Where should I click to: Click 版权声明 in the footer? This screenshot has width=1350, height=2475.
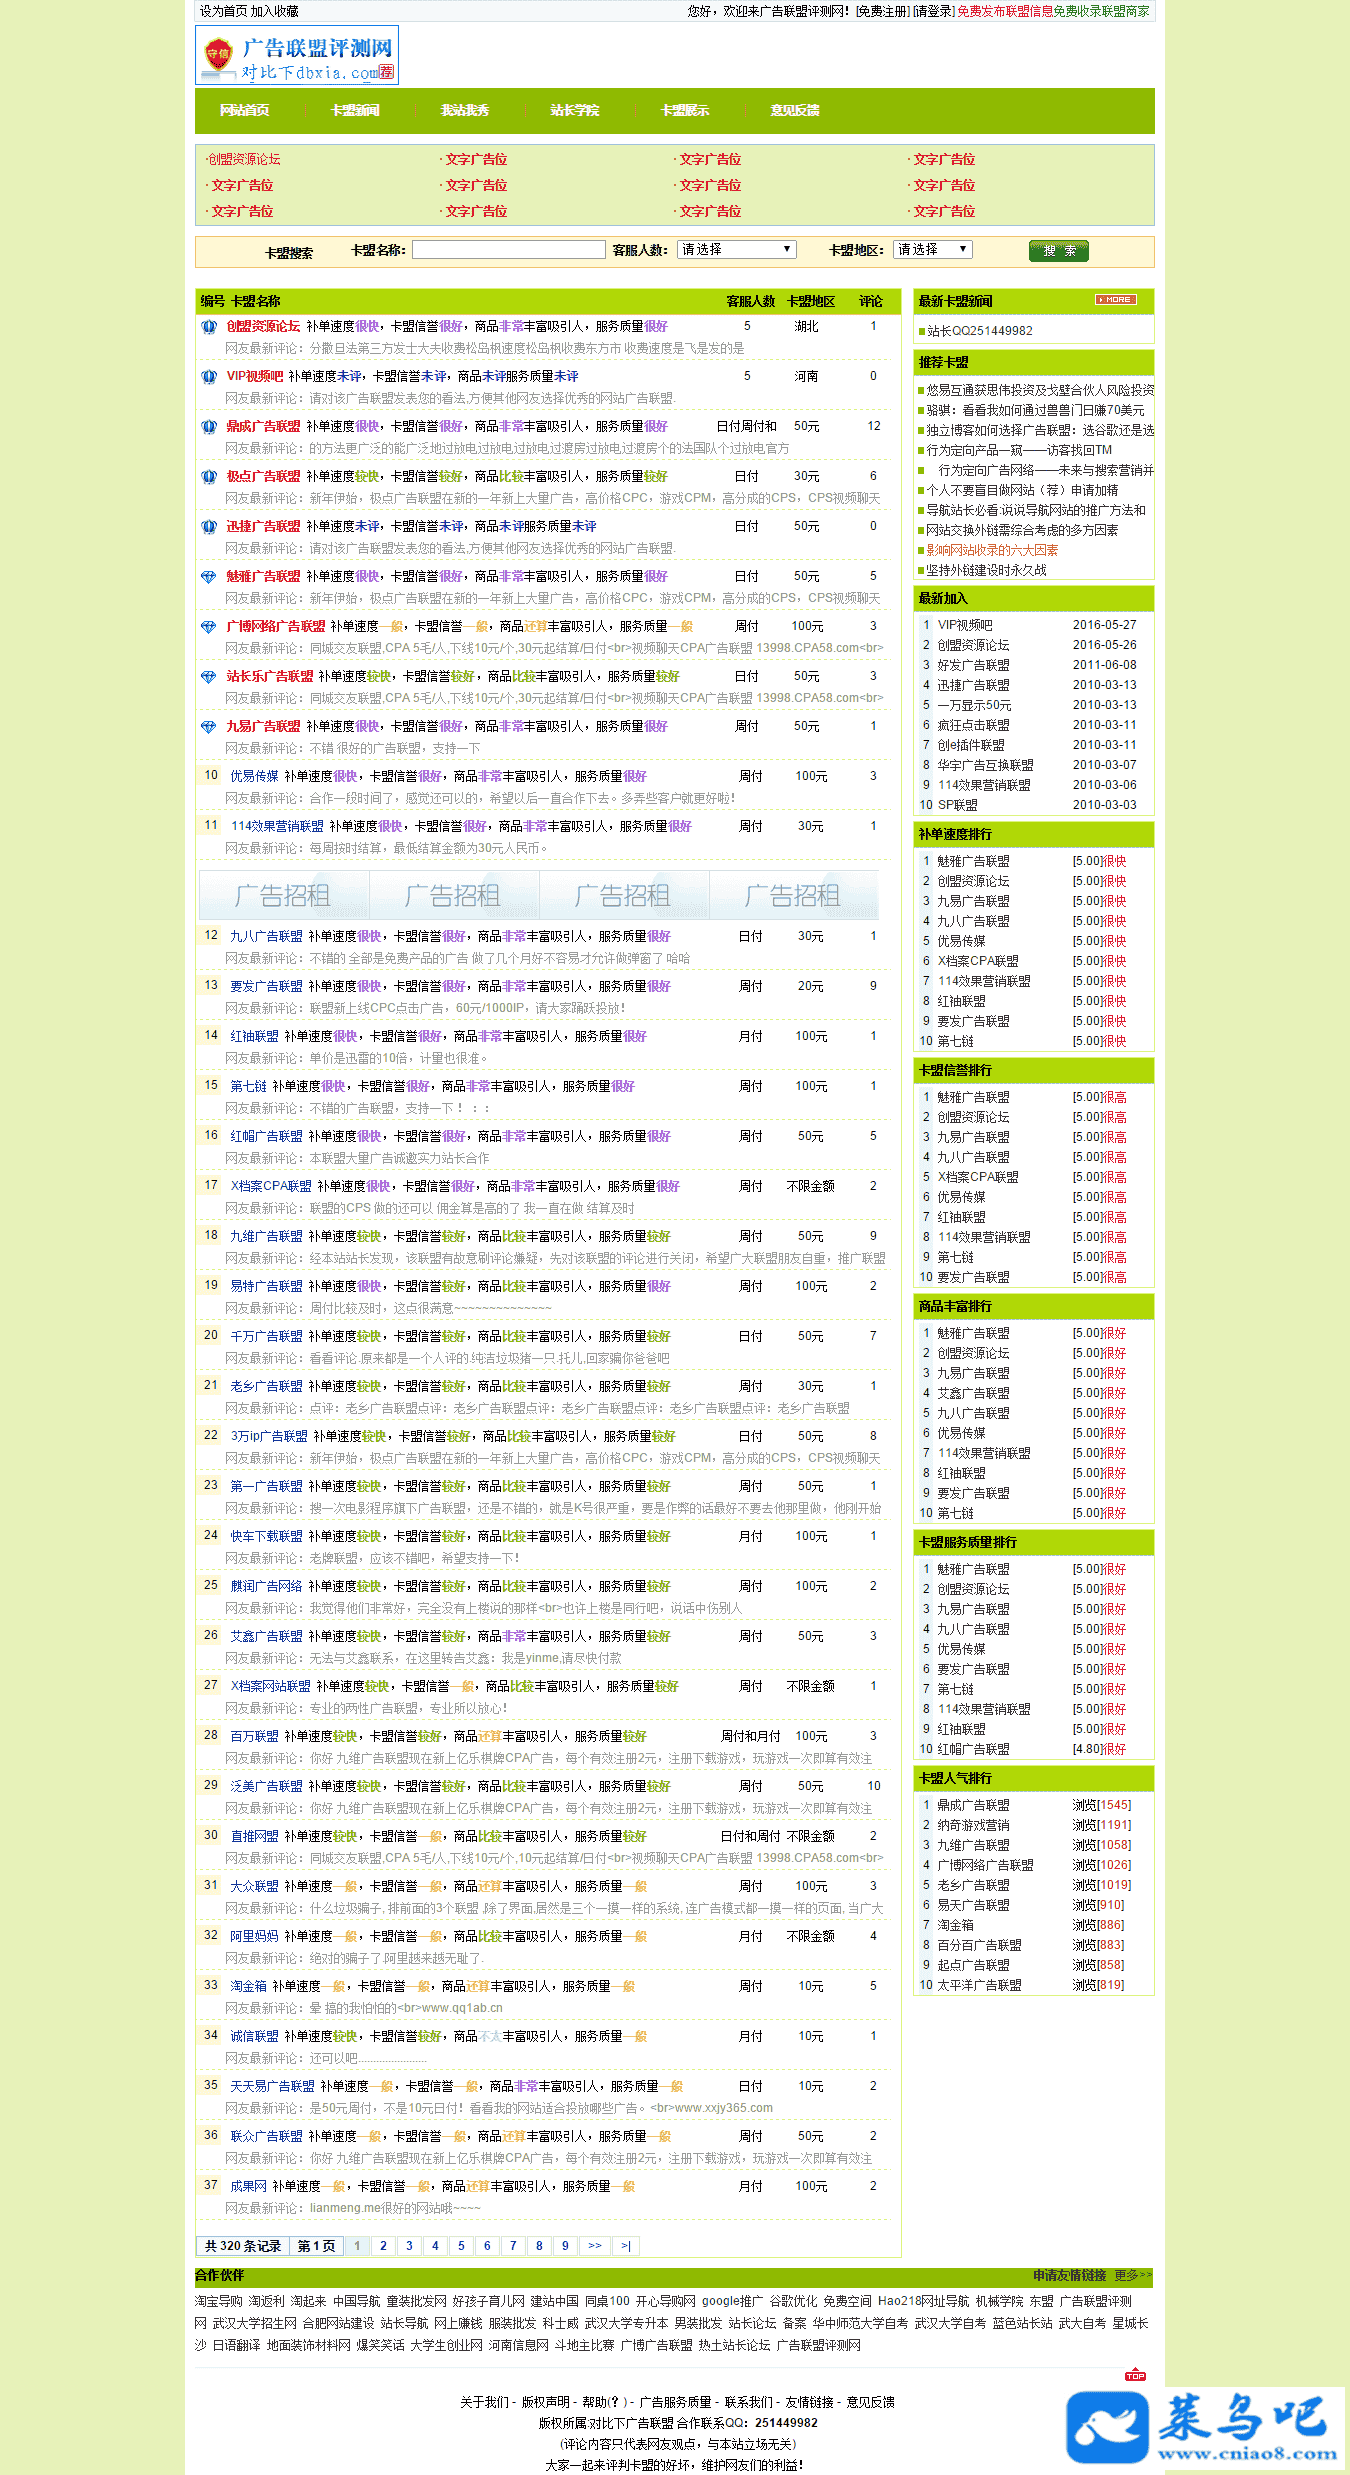click(x=546, y=2402)
